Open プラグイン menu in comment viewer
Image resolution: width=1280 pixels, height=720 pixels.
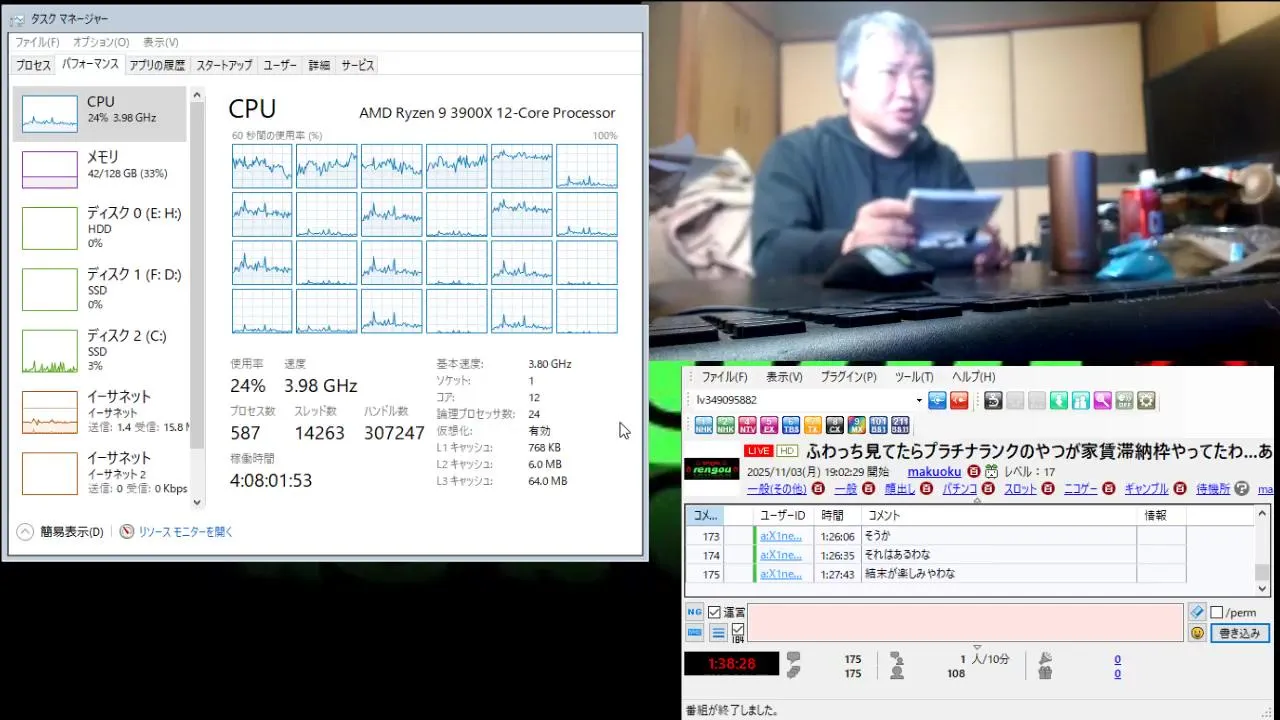848,377
